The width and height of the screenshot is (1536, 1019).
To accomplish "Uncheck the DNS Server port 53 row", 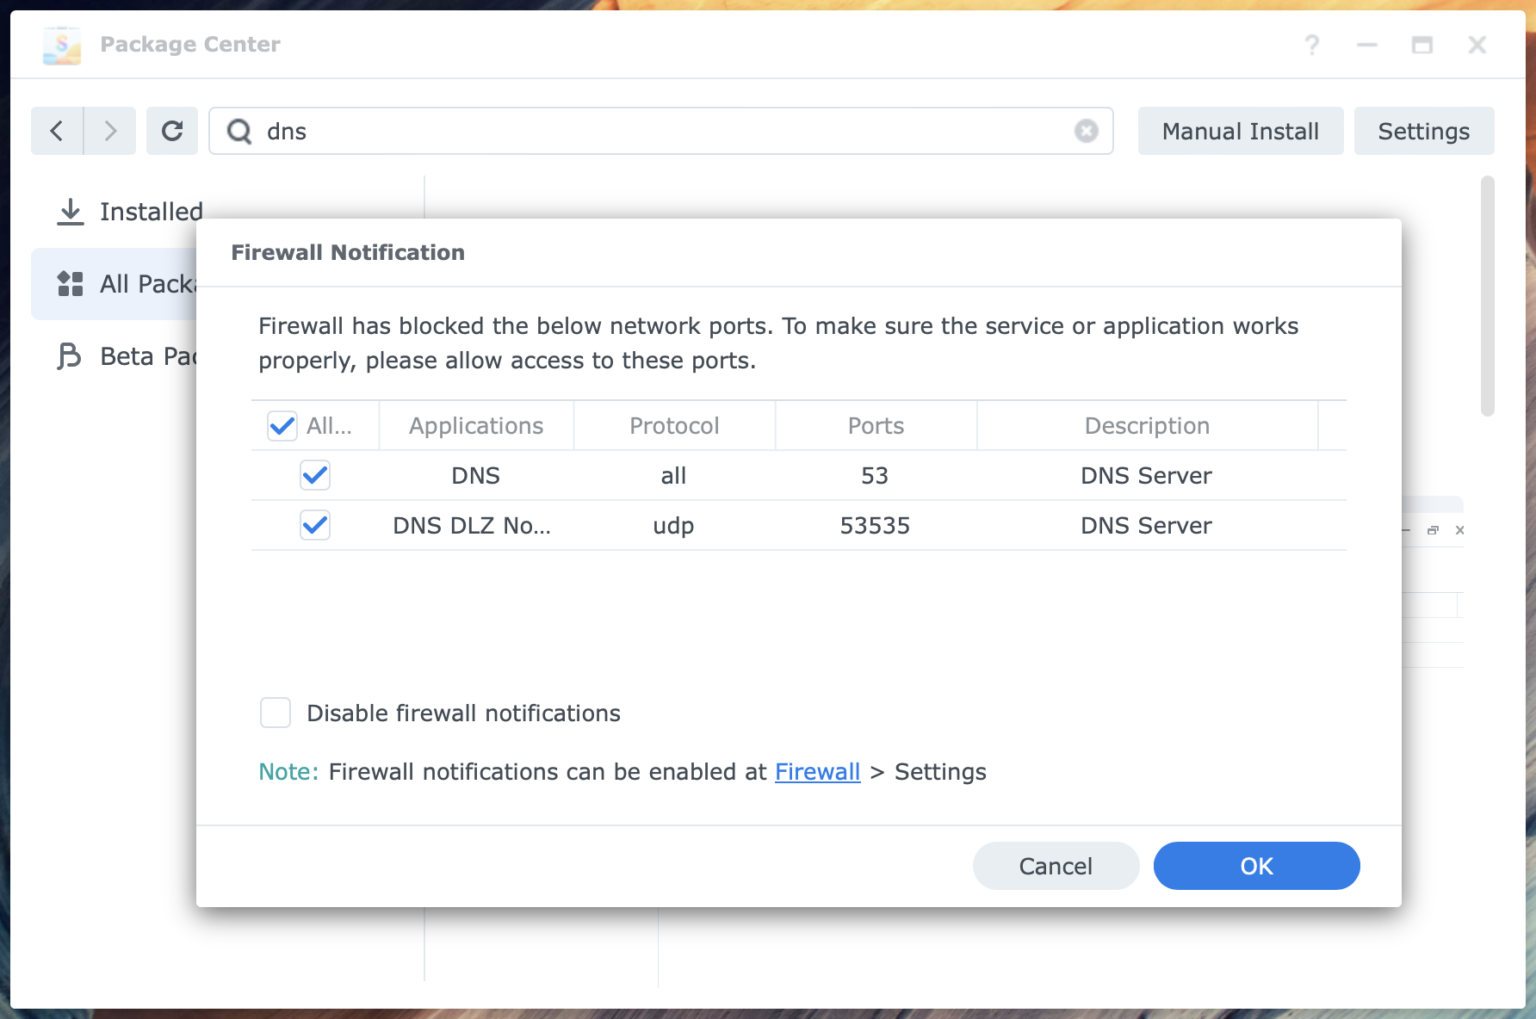I will coord(314,475).
